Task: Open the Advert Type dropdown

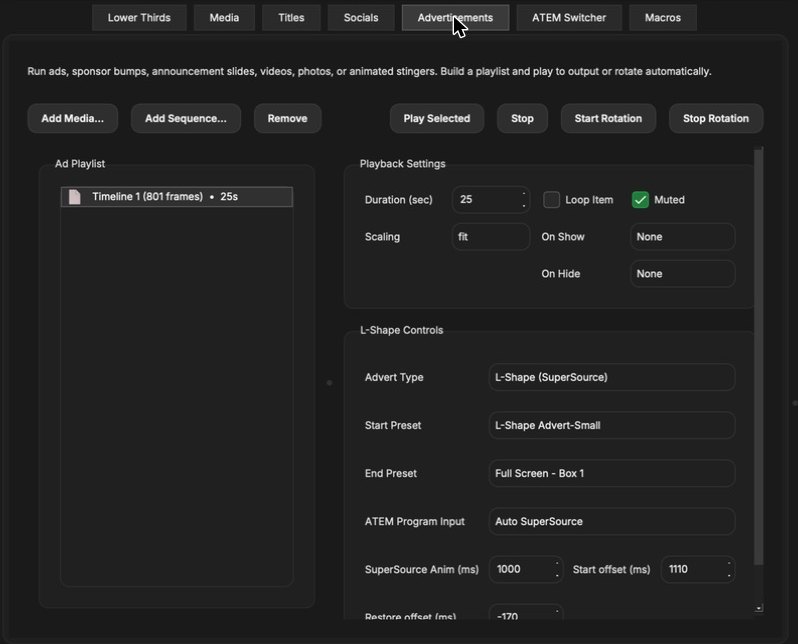Action: [x=612, y=377]
